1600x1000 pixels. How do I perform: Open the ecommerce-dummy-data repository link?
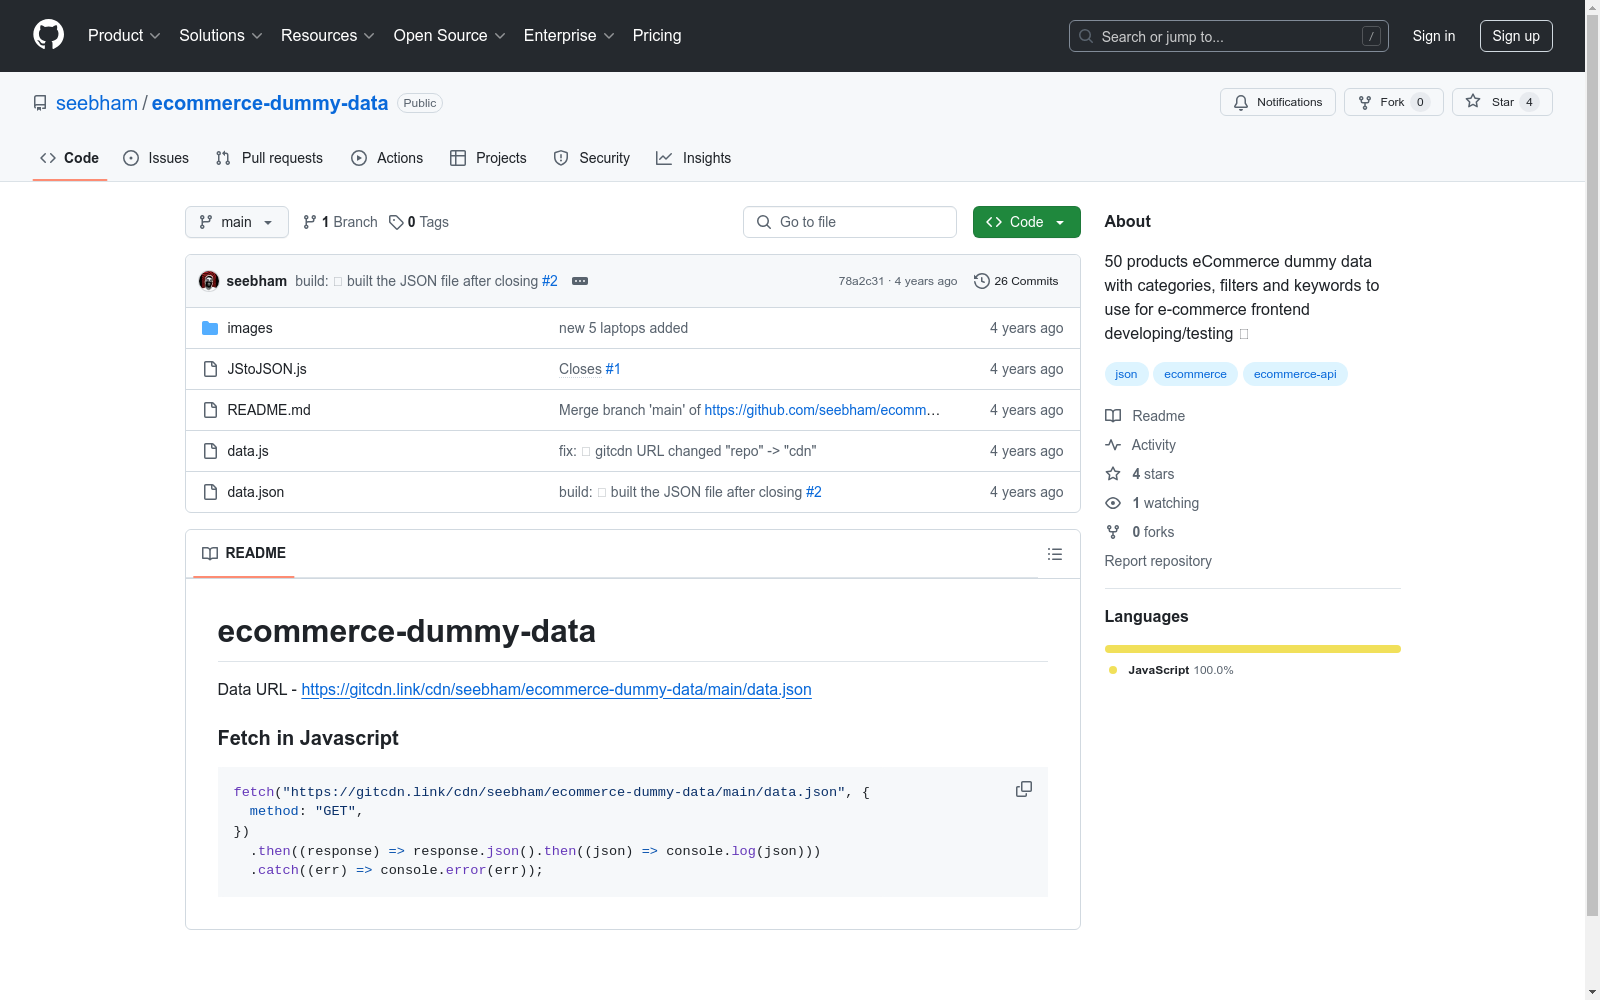(270, 103)
